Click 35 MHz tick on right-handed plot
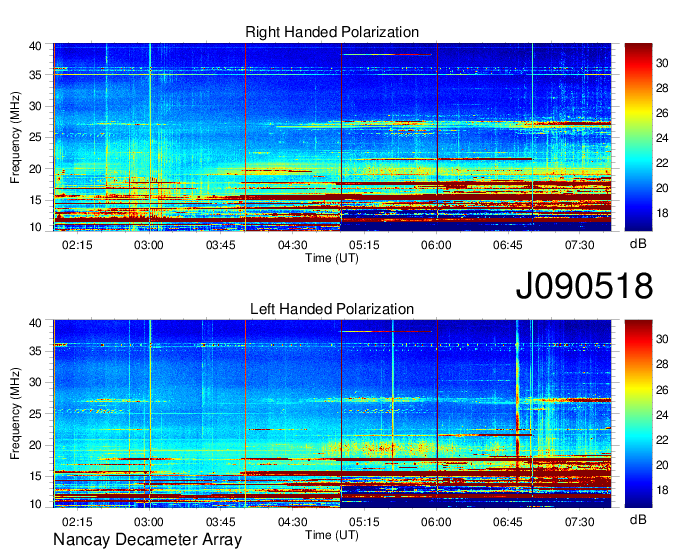Image resolution: width=680 pixels, height=552 pixels. click(35, 75)
